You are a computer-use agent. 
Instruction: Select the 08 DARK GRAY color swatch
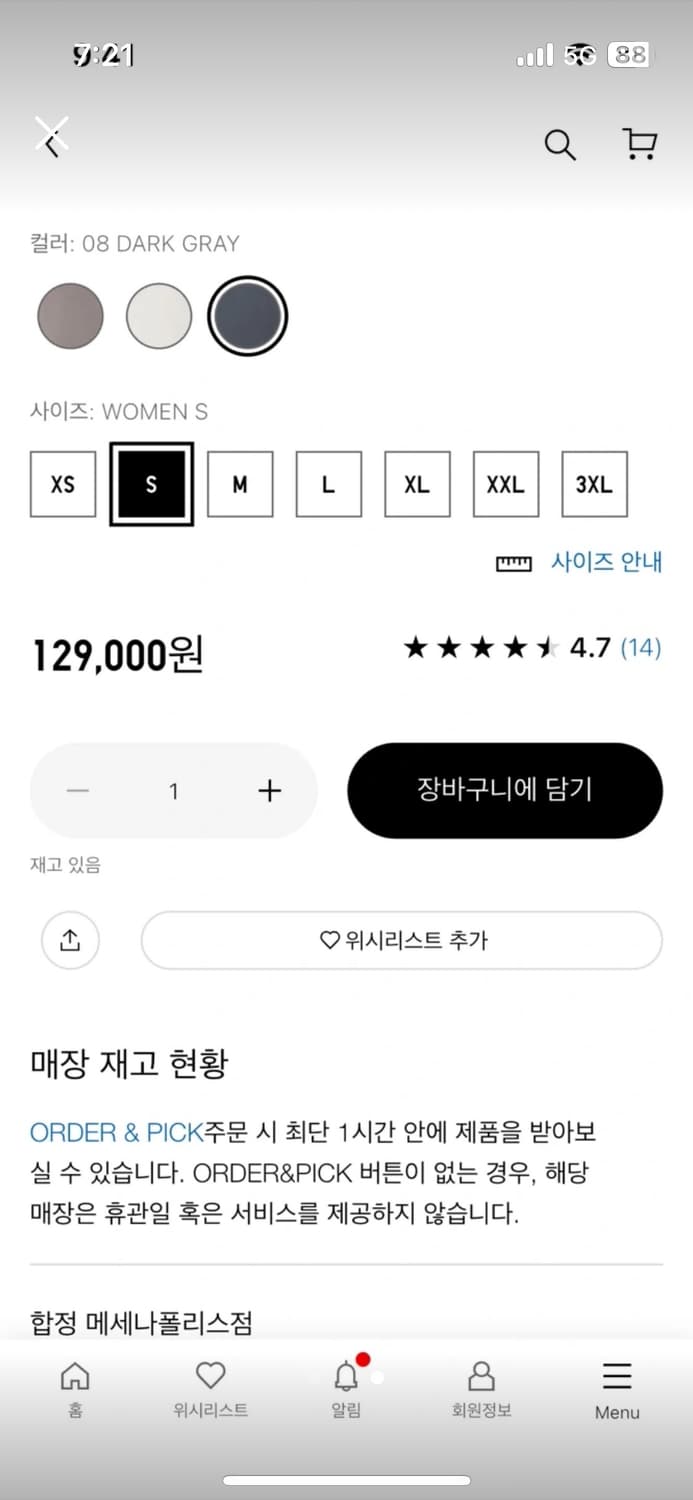(247, 316)
